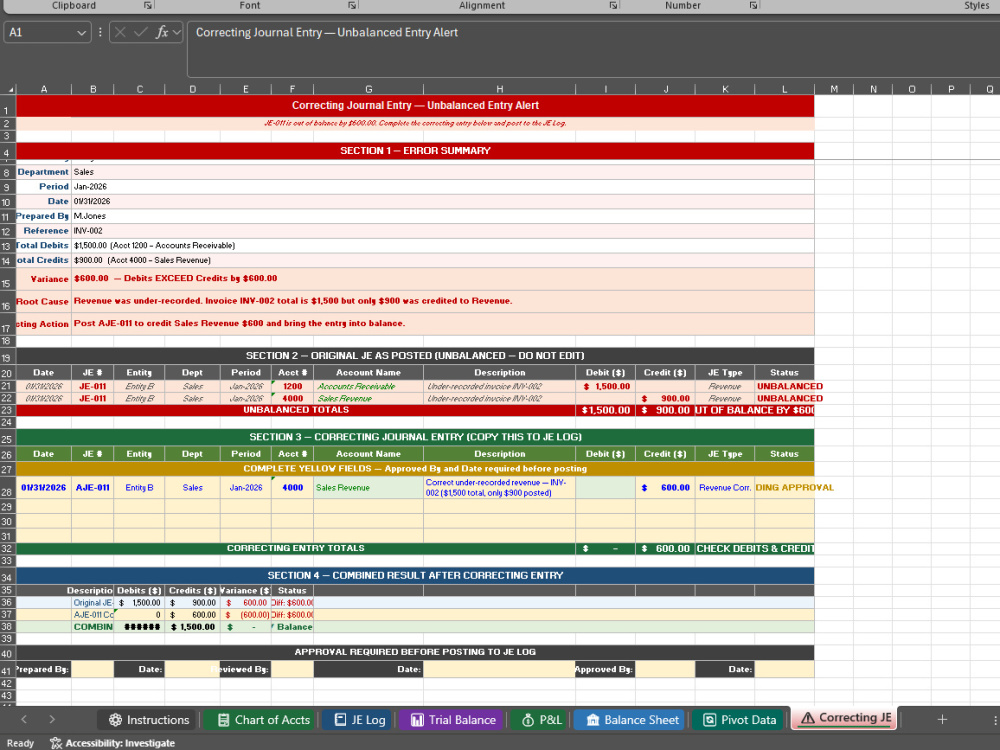Switch to the Pivot Data tab
The width and height of the screenshot is (1000, 750).
point(739,719)
